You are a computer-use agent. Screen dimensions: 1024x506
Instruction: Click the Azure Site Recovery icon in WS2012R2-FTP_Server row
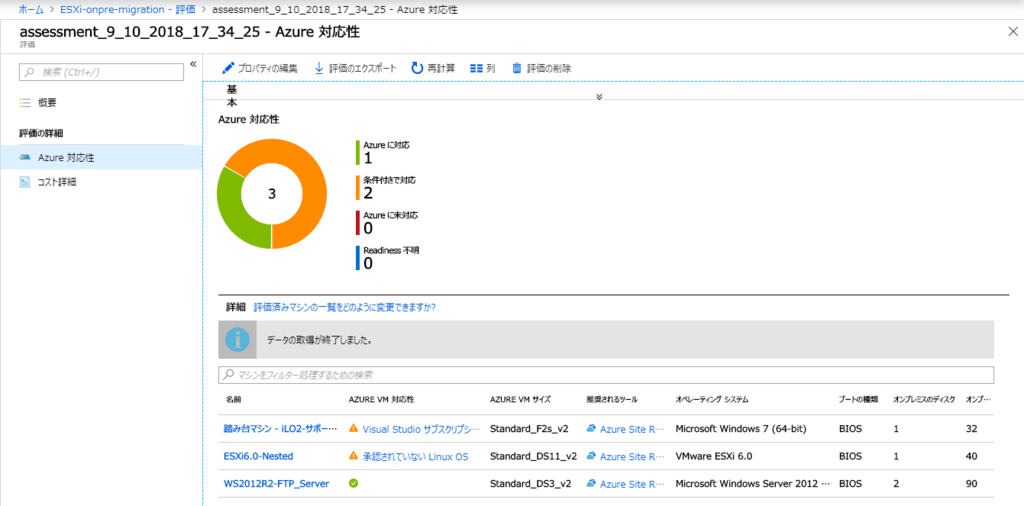tap(592, 483)
